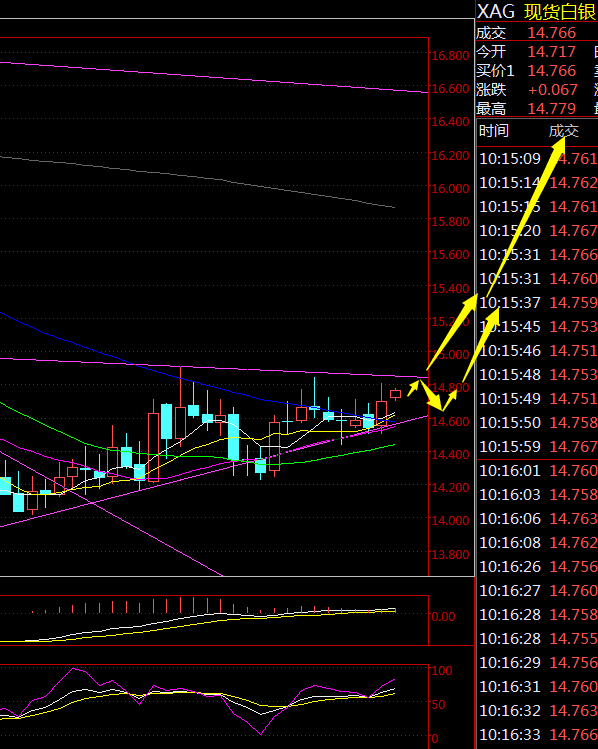Select the most recent small red candlestick
Image resolution: width=598 pixels, height=749 pixels.
coord(395,394)
